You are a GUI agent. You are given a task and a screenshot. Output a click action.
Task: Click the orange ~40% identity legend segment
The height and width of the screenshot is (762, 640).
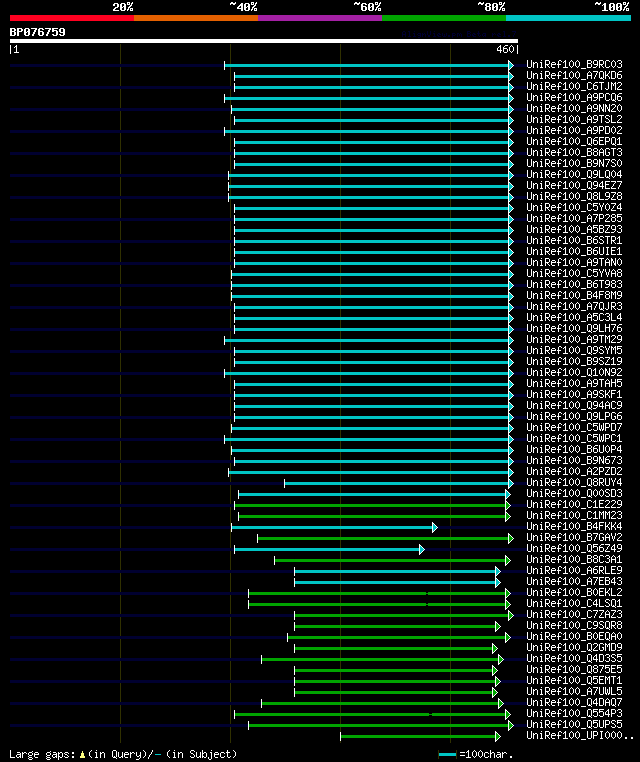click(196, 18)
